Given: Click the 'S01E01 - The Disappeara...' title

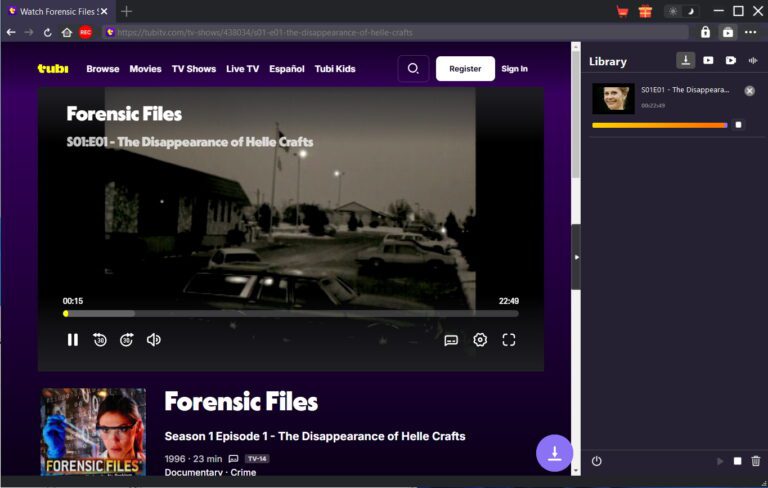Looking at the screenshot, I should click(685, 90).
